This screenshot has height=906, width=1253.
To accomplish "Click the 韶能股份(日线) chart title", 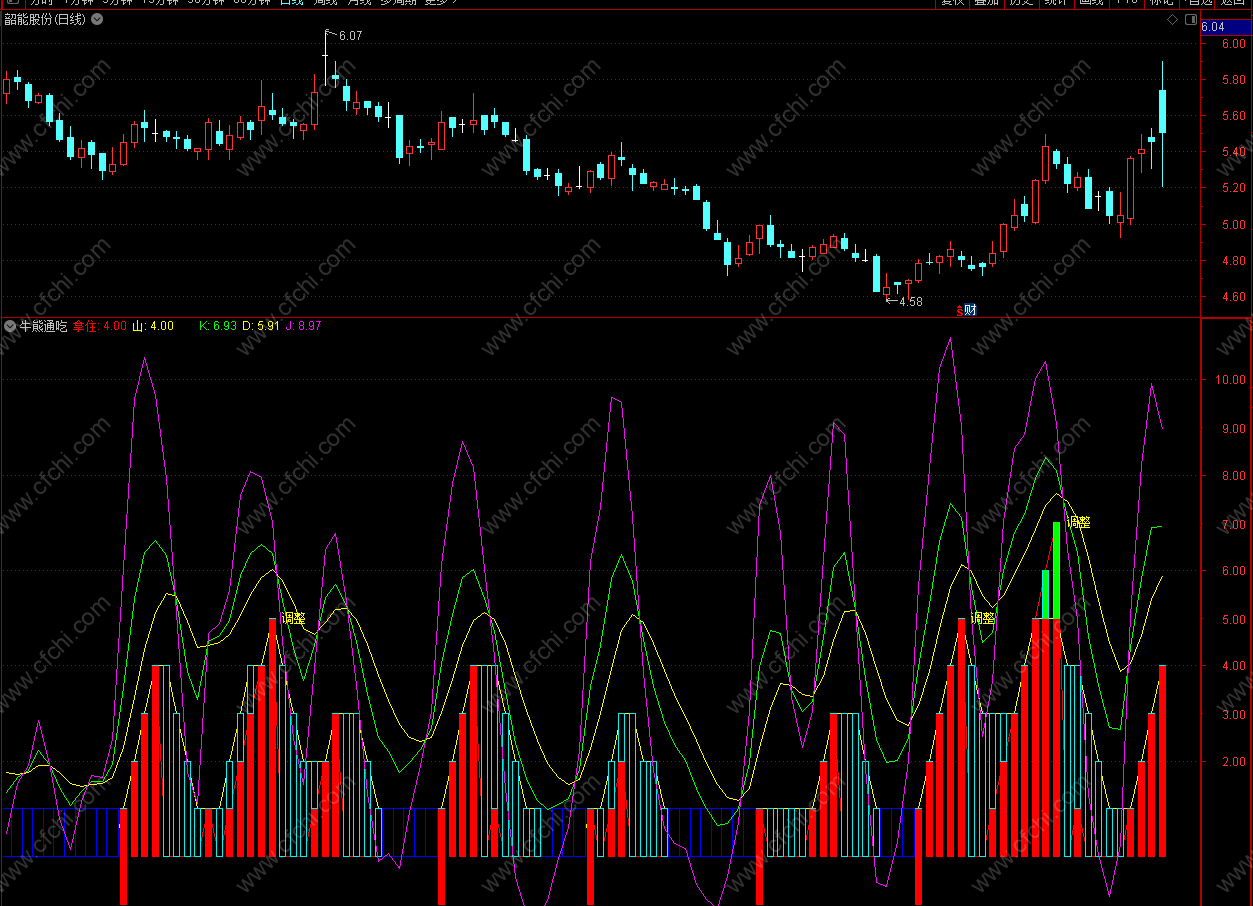I will click(x=45, y=20).
